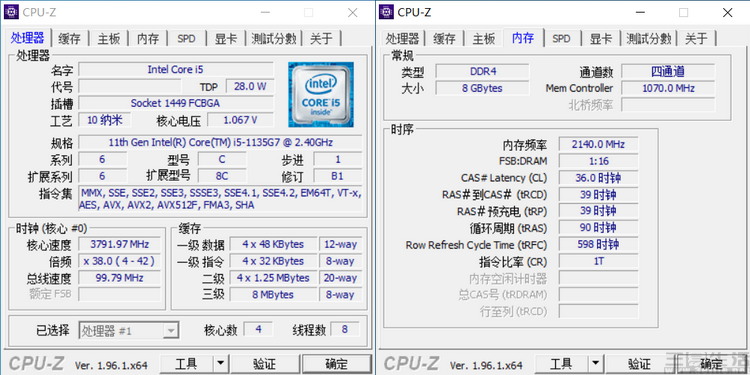Switch to 内存 tab in the left window

[x=148, y=38]
